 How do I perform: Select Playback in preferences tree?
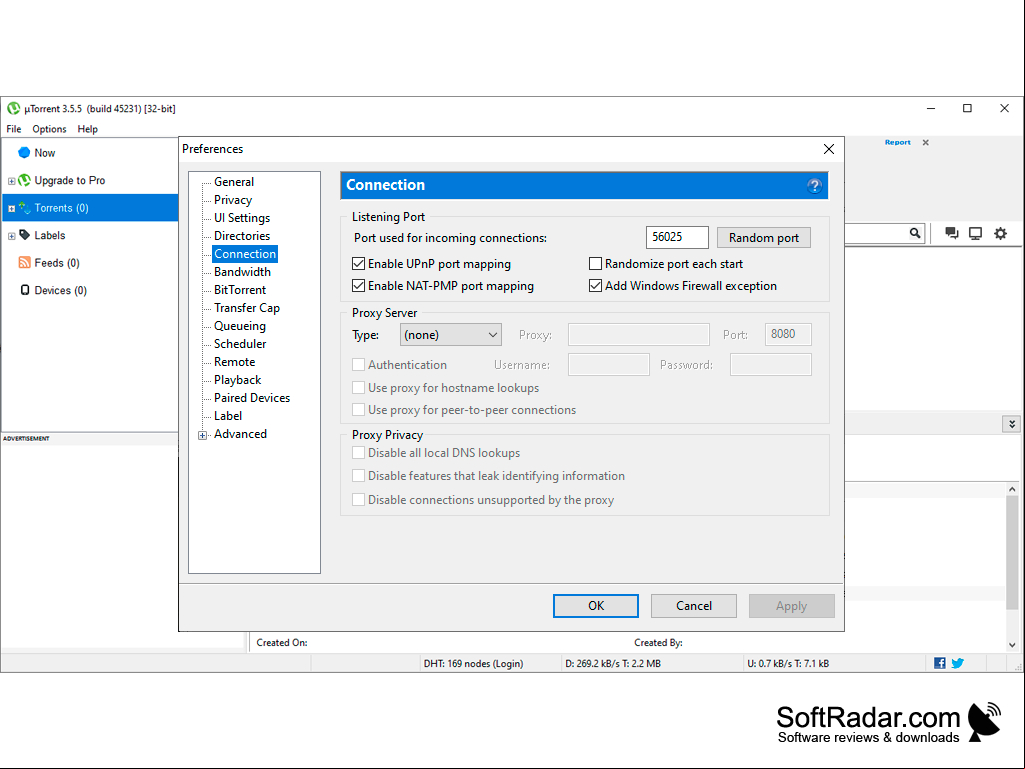(237, 379)
